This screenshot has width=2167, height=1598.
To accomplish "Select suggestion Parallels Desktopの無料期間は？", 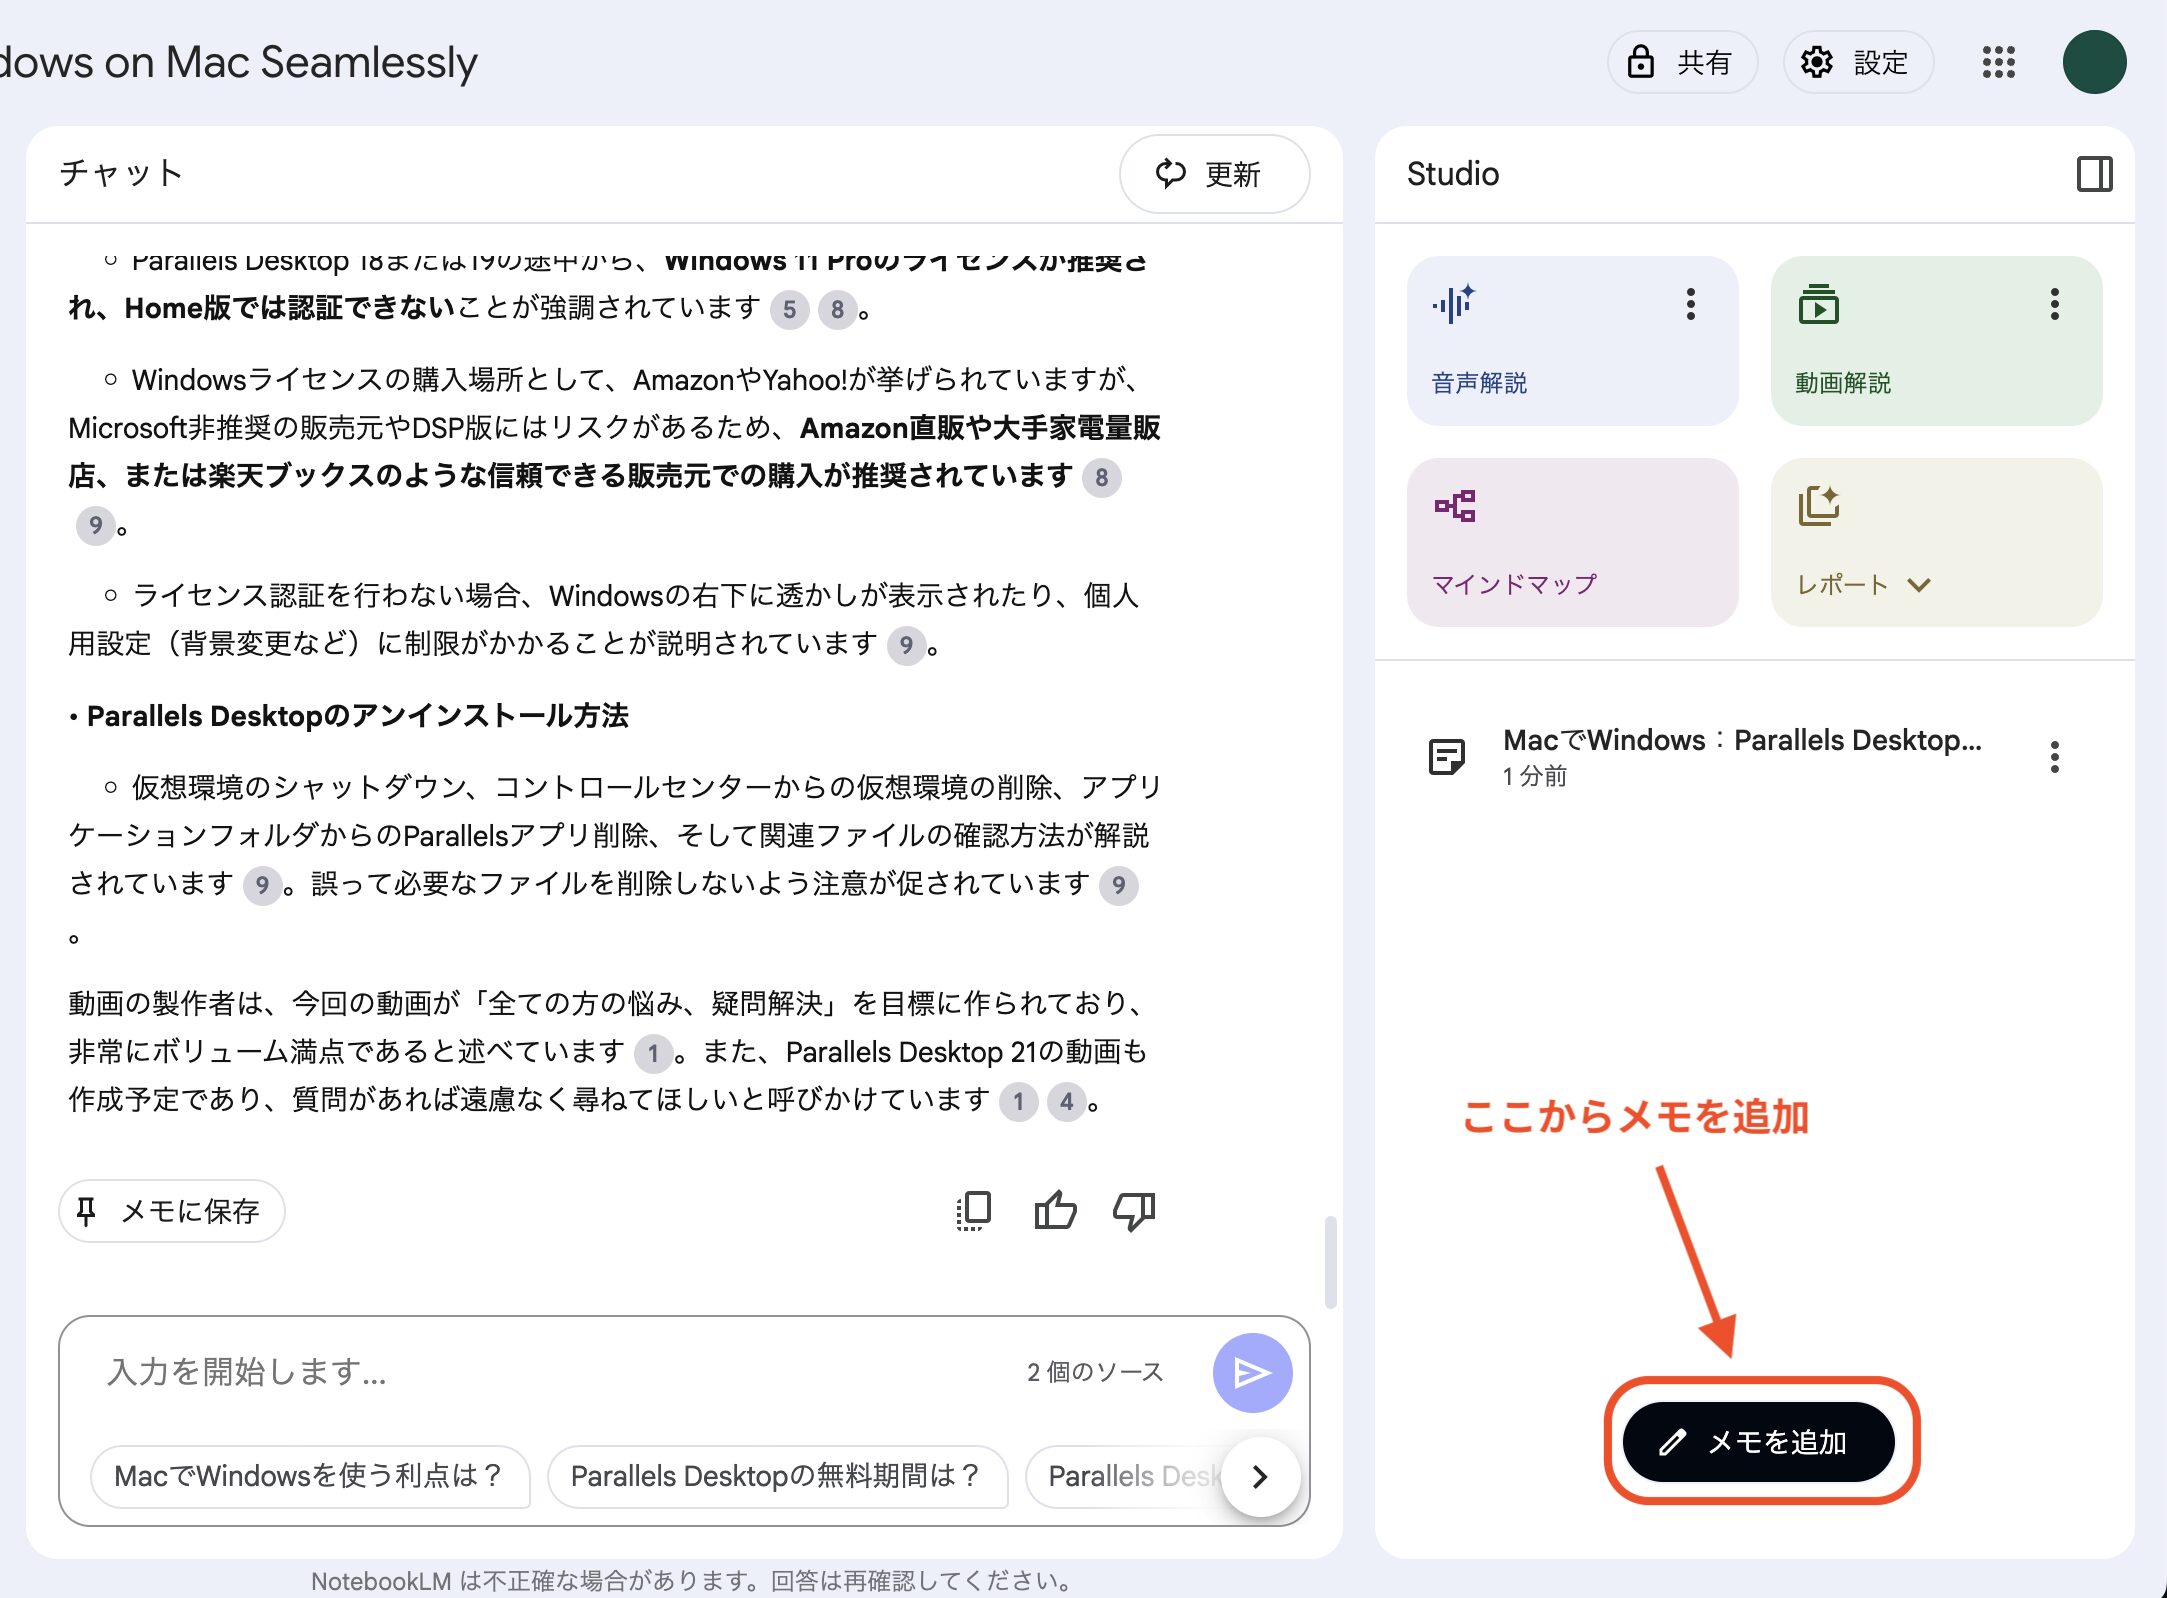I will coord(776,1476).
